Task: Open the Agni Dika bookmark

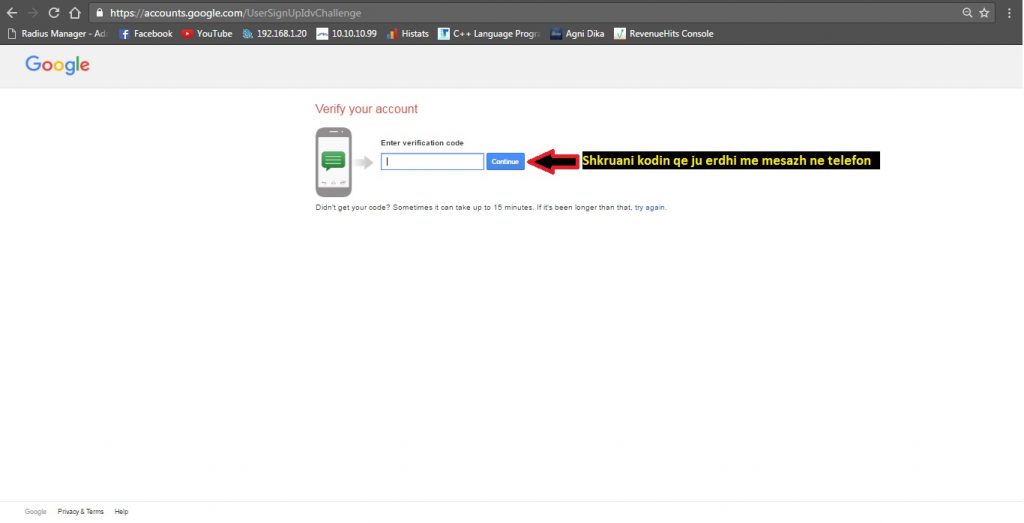Action: tap(577, 34)
